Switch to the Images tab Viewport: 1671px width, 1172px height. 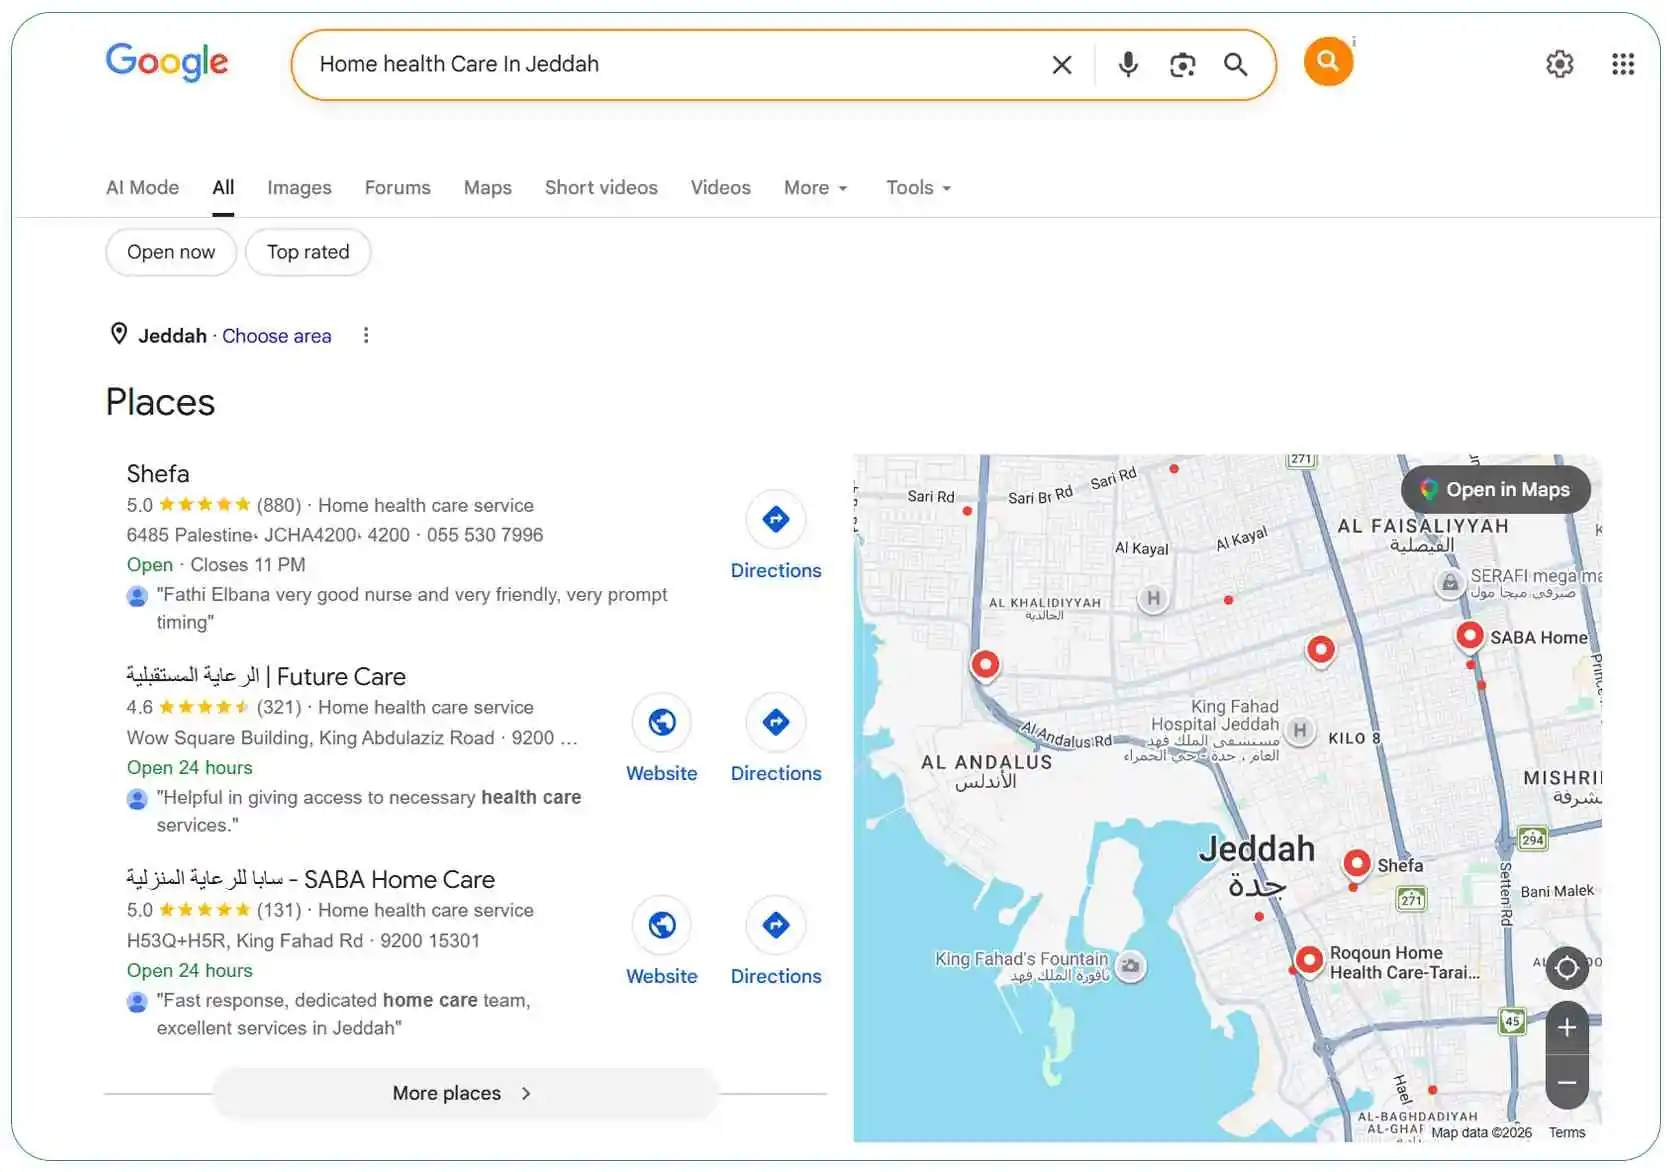pyautogui.click(x=299, y=188)
